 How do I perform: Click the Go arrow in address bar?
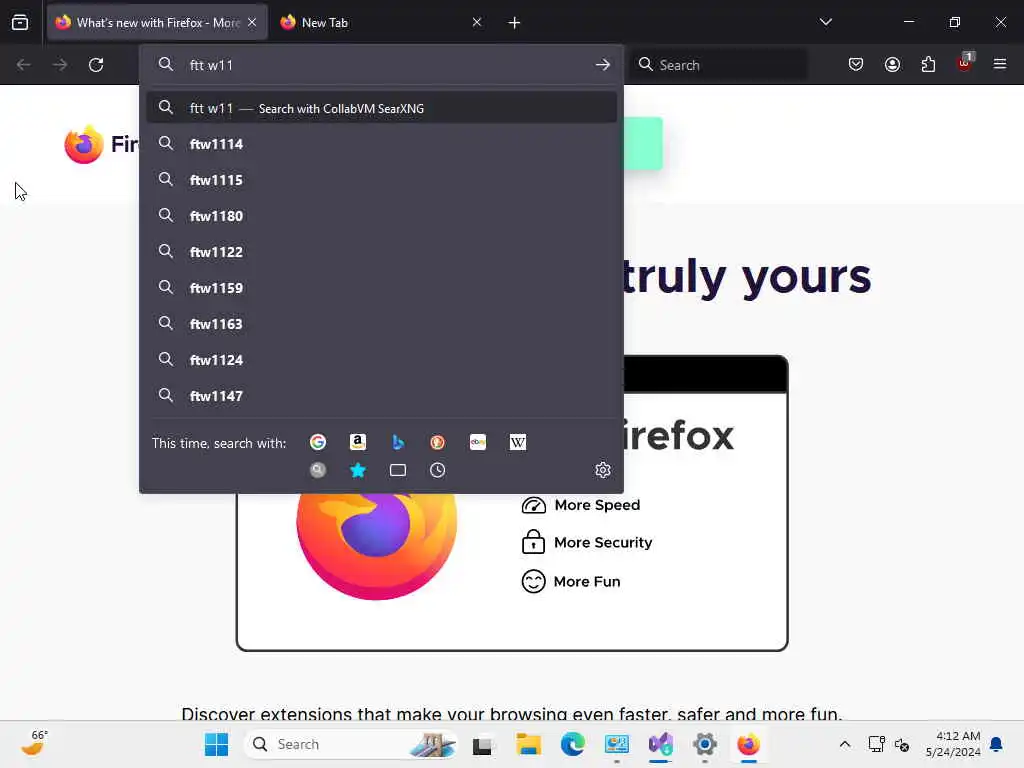pos(602,65)
